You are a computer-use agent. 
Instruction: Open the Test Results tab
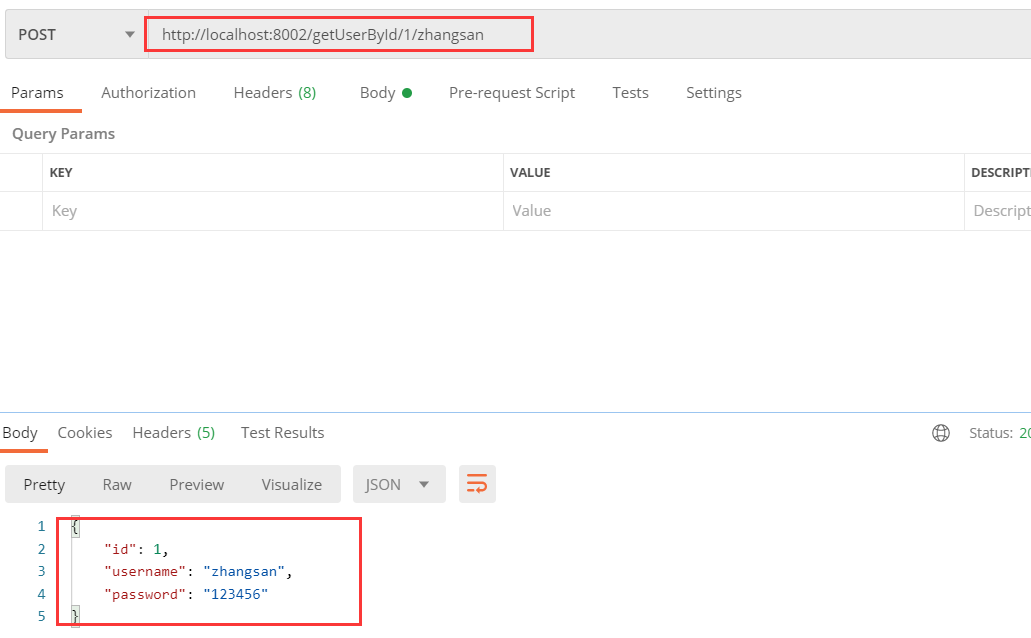(282, 433)
